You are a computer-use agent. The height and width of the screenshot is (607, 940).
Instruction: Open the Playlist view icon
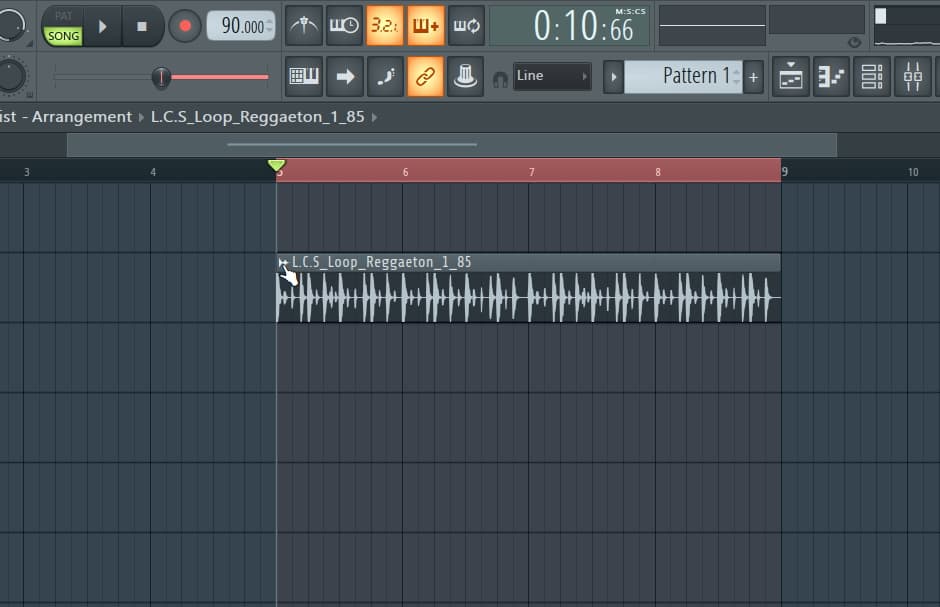pos(791,76)
